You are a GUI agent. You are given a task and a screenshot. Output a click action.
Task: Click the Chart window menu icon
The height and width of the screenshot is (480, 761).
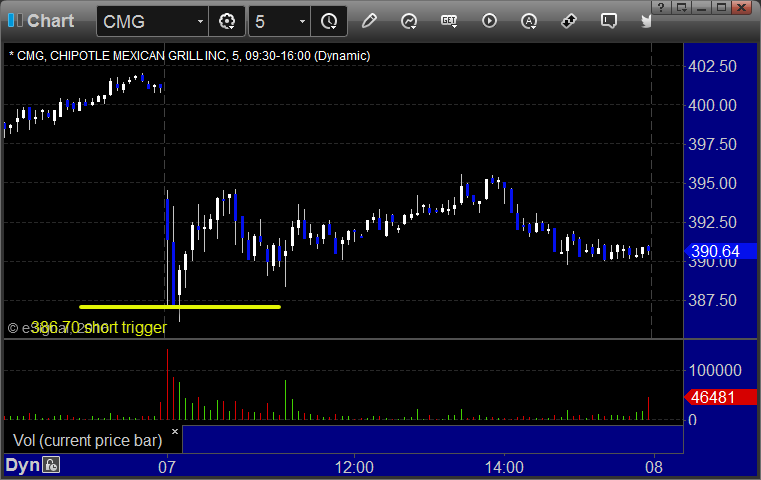pos(15,20)
